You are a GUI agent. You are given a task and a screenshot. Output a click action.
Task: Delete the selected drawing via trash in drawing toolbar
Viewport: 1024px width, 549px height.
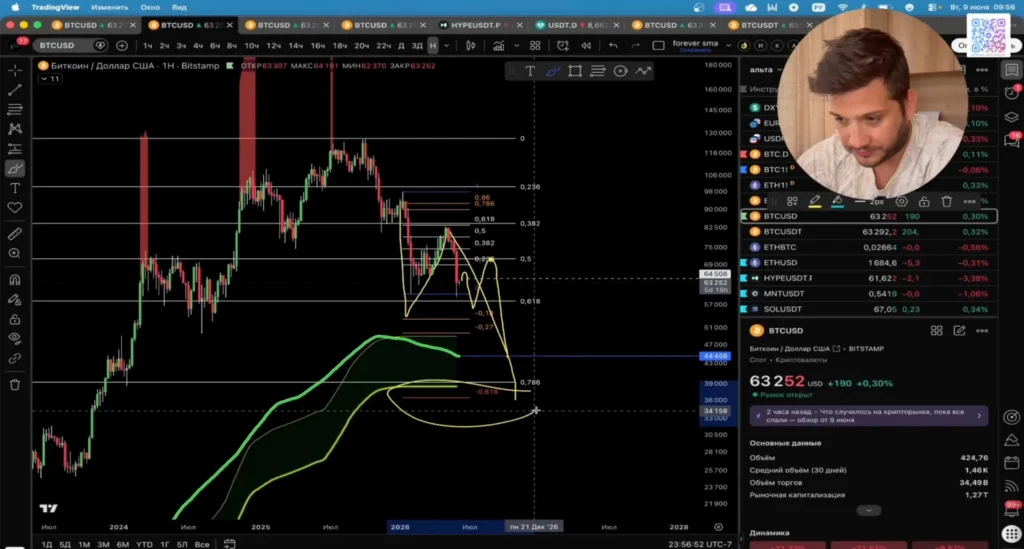946,201
